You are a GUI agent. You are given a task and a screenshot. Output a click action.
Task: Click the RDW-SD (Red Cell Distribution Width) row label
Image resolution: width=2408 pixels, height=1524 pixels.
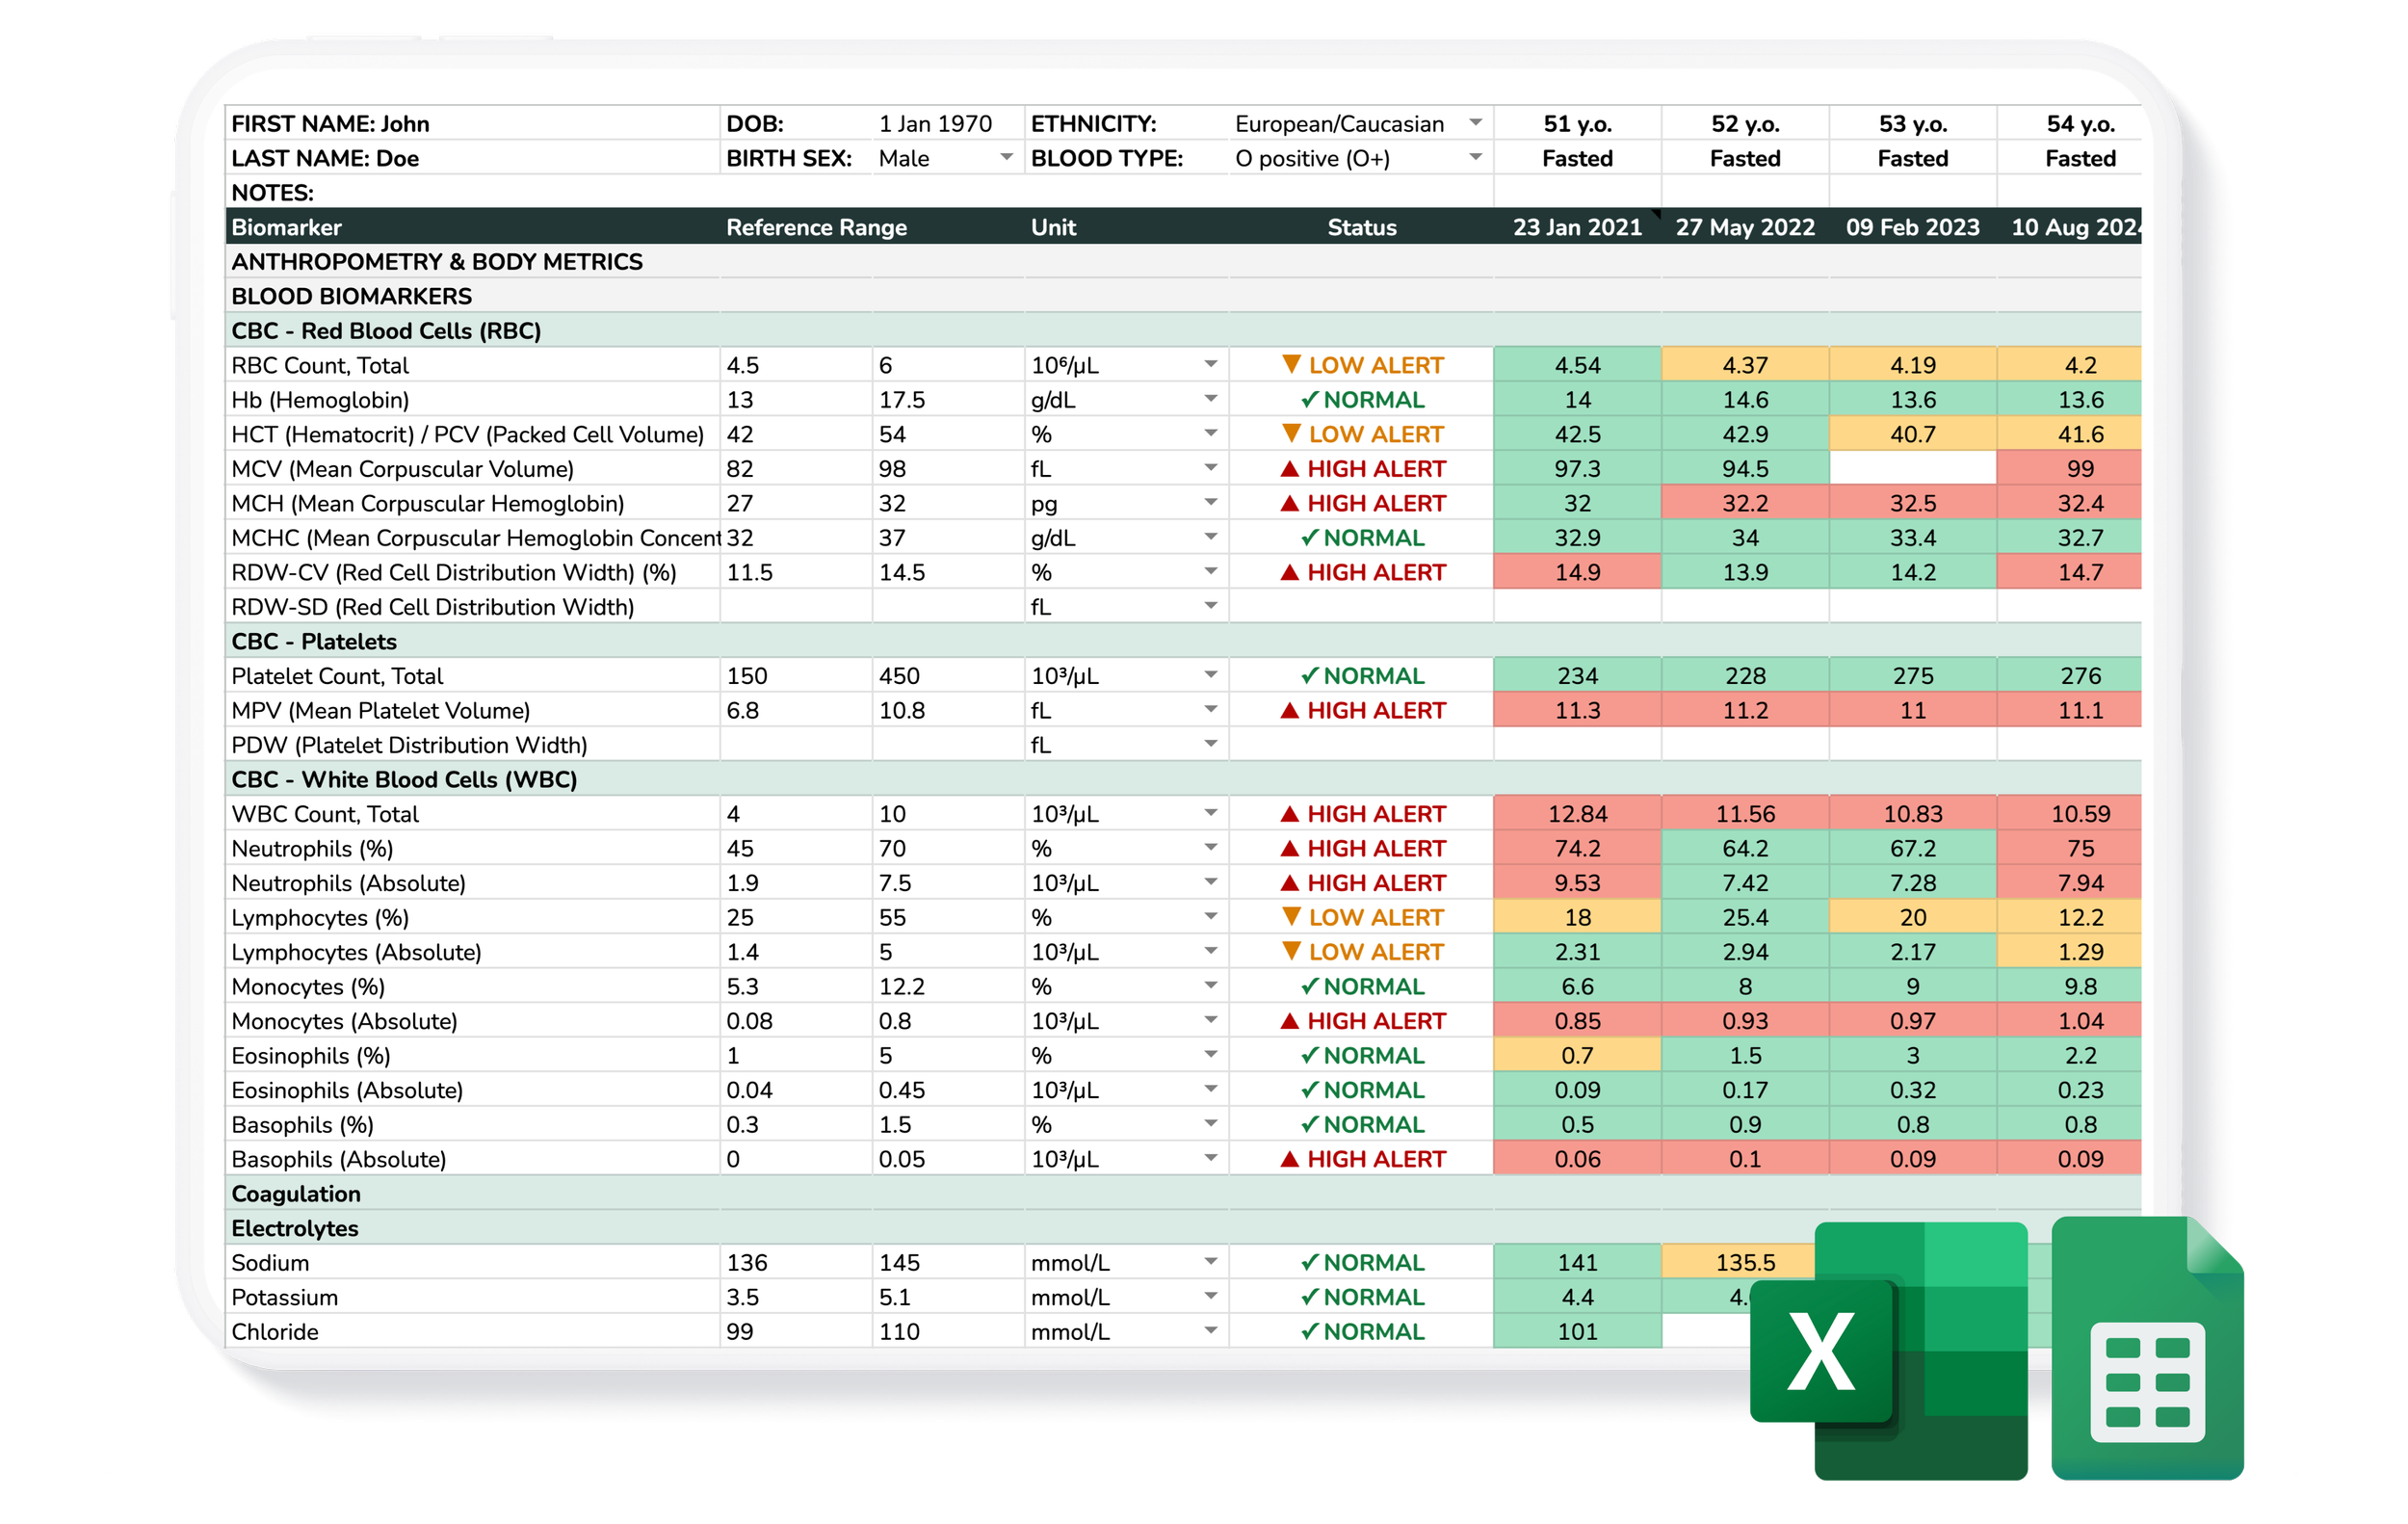coord(432,607)
